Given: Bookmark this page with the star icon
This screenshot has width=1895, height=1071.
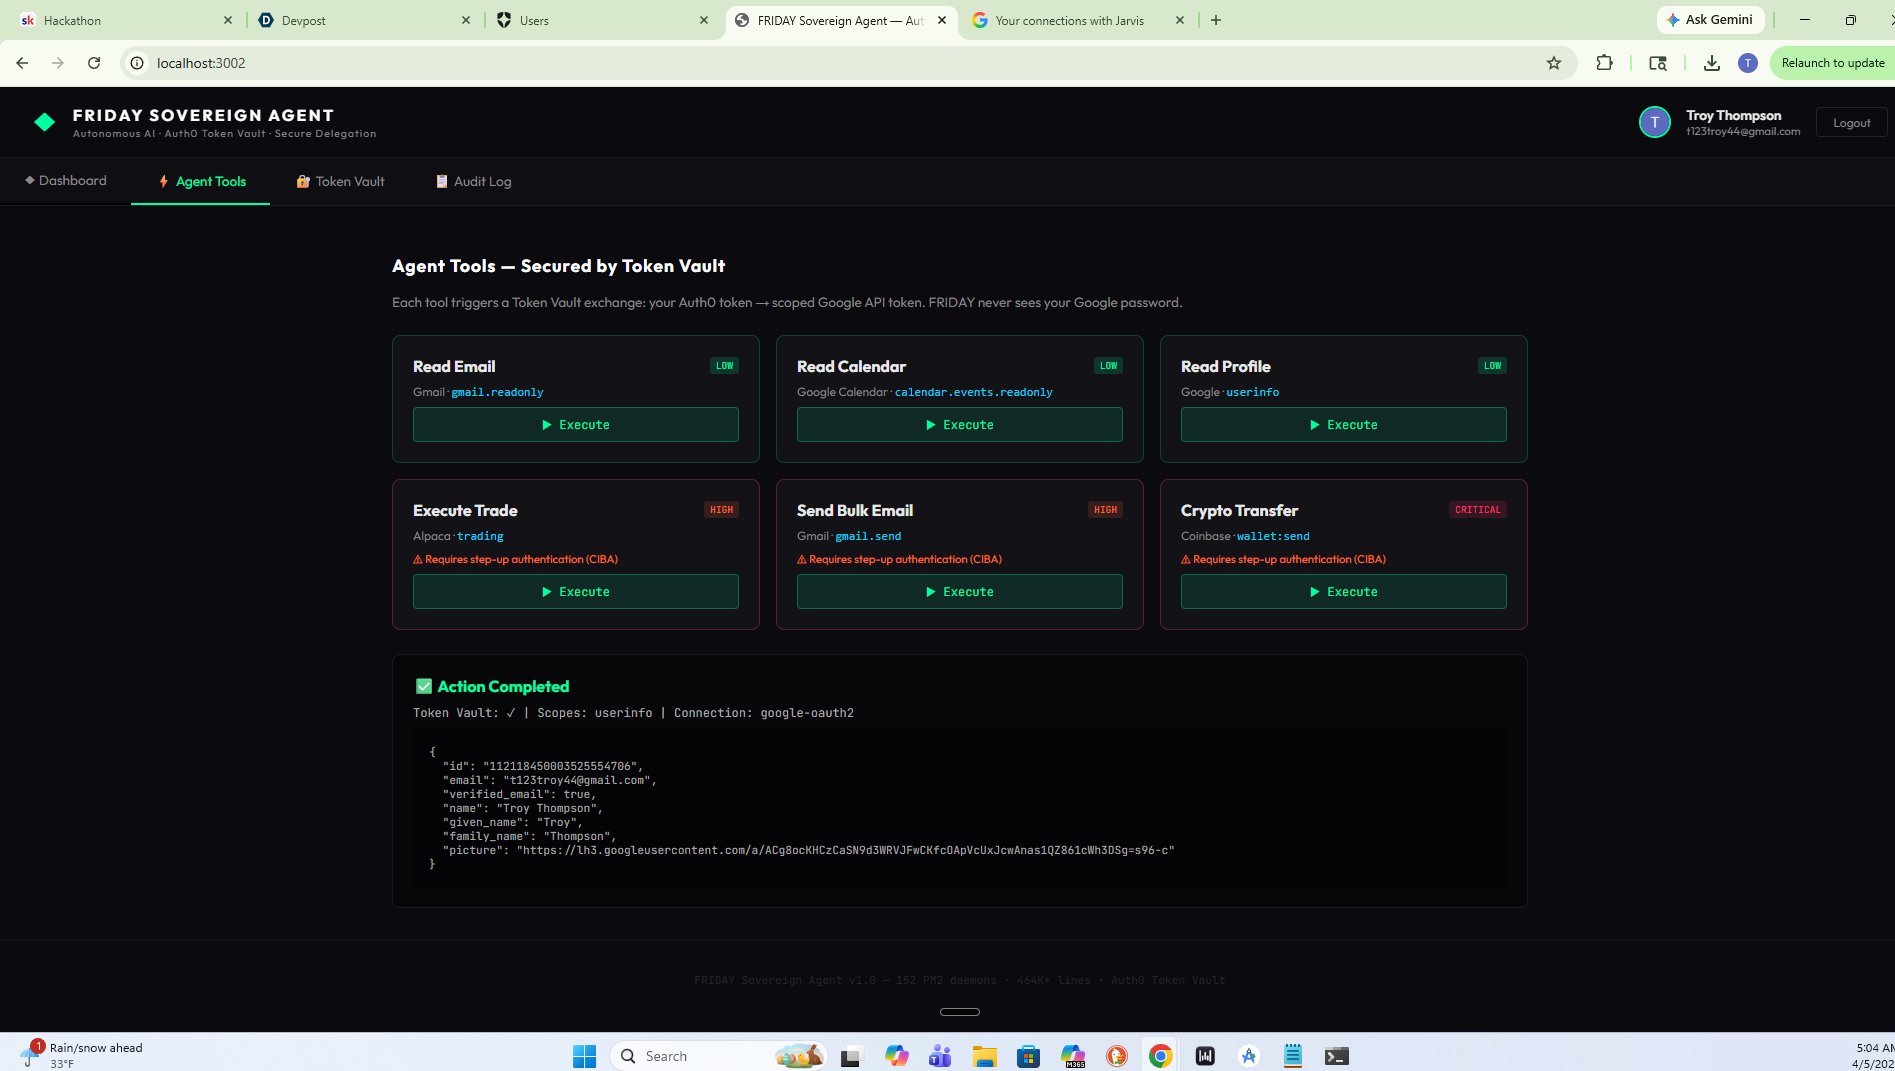Looking at the screenshot, I should click(x=1554, y=63).
